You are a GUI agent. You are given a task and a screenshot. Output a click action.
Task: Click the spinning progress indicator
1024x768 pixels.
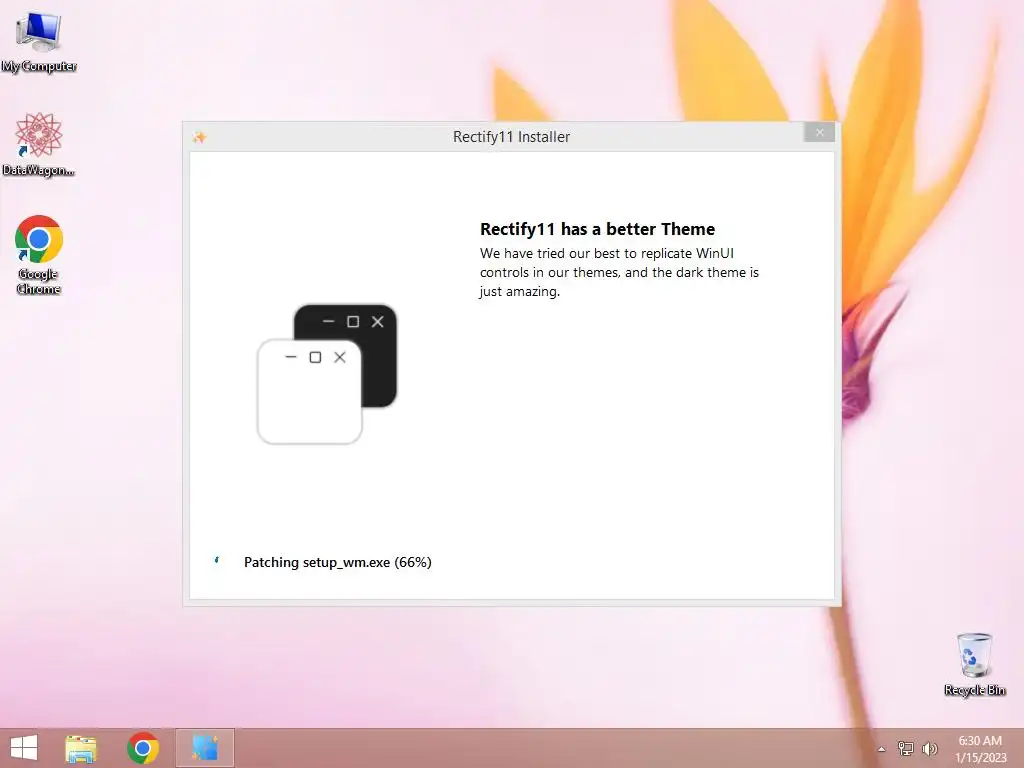(x=217, y=560)
